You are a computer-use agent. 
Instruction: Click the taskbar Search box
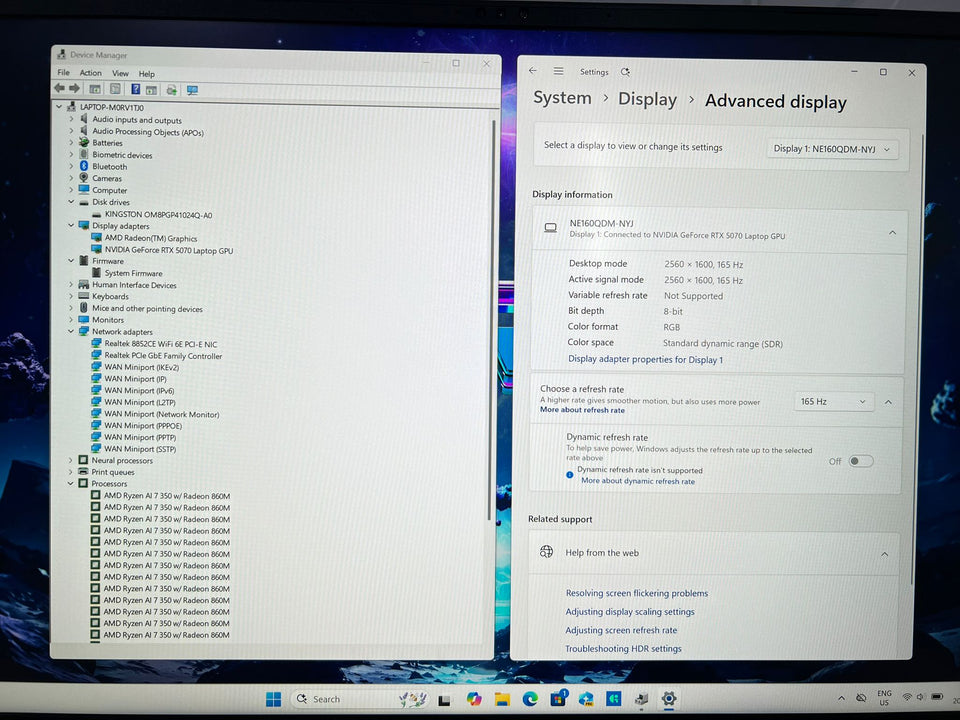point(360,699)
